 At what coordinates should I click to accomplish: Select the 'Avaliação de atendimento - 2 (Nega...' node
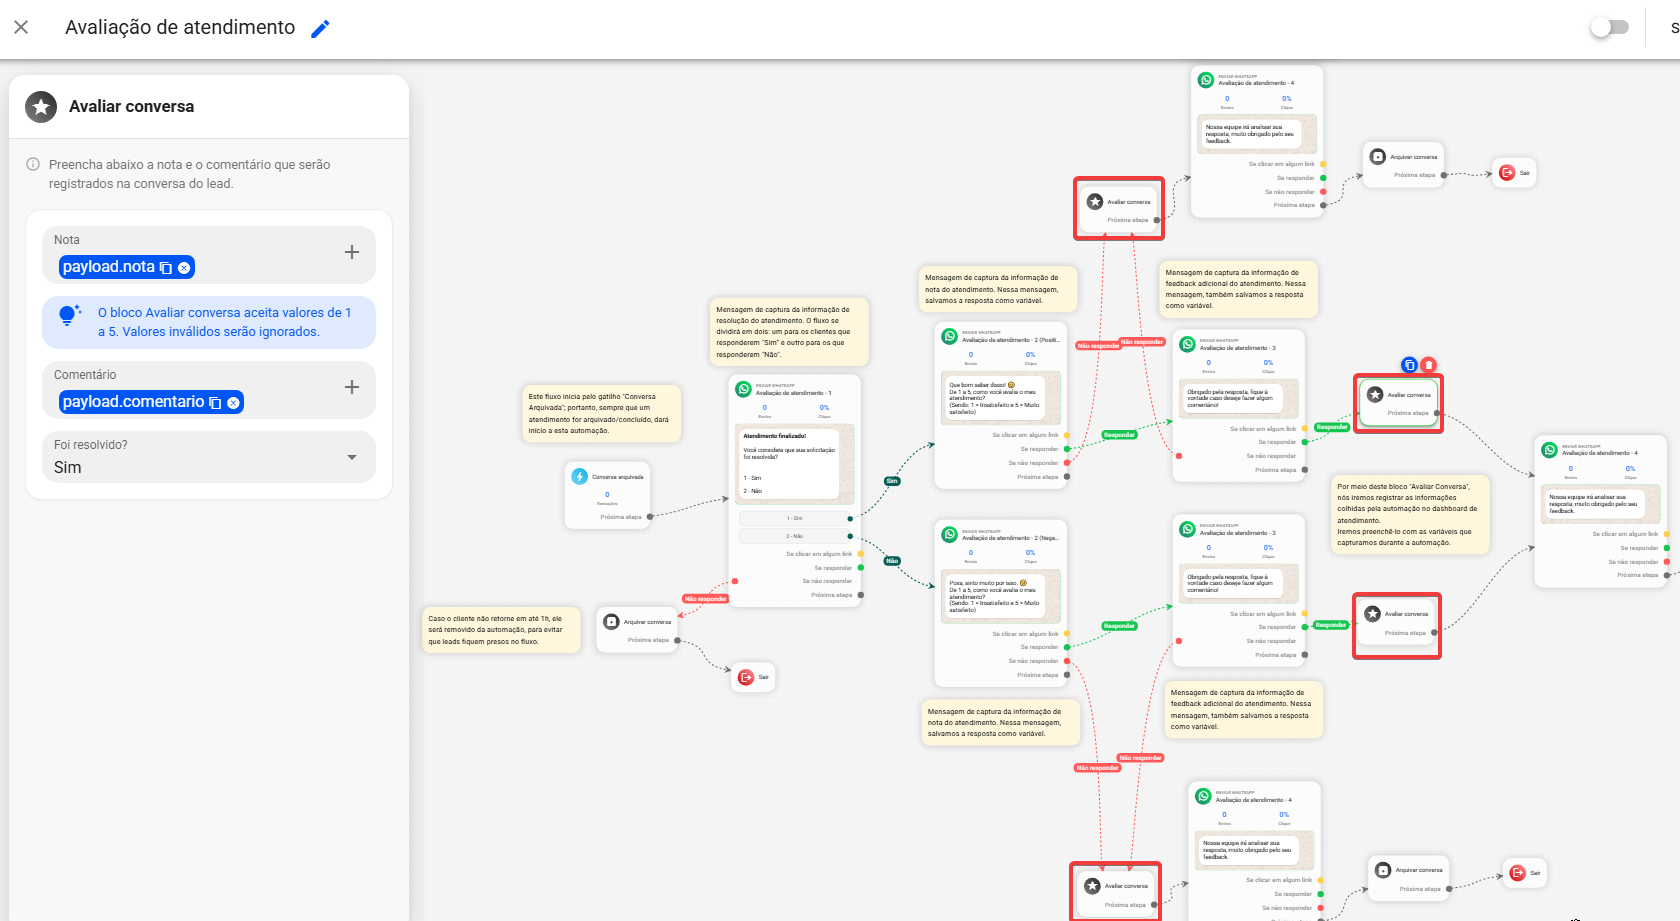(1001, 603)
